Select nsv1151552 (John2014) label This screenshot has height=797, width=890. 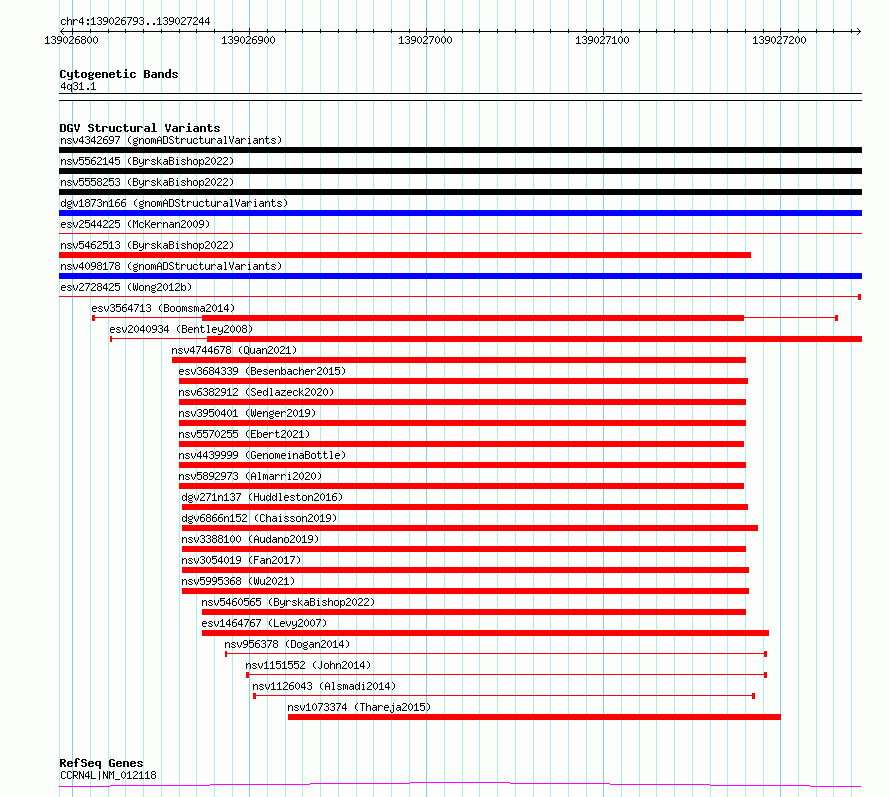[308, 665]
